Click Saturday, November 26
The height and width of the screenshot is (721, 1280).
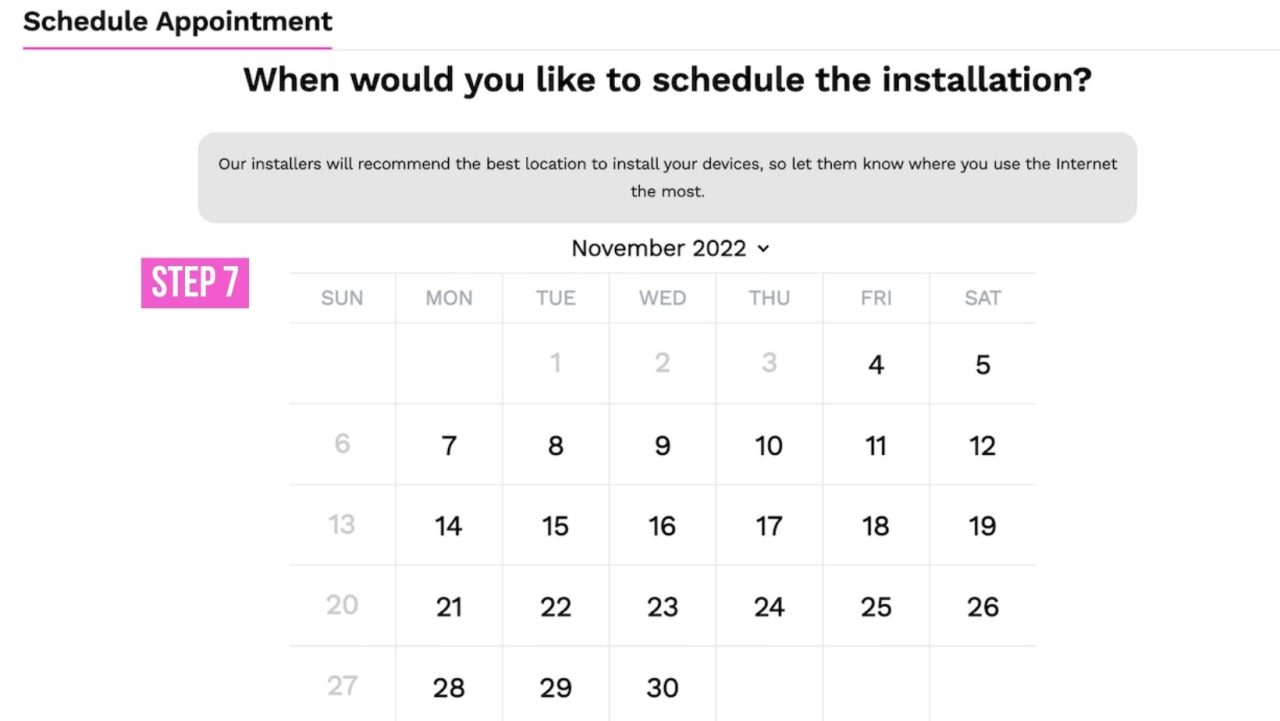(982, 607)
